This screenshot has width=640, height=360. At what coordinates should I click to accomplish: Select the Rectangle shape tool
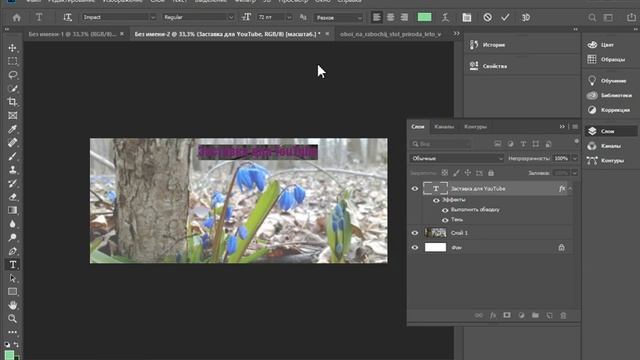(12, 291)
